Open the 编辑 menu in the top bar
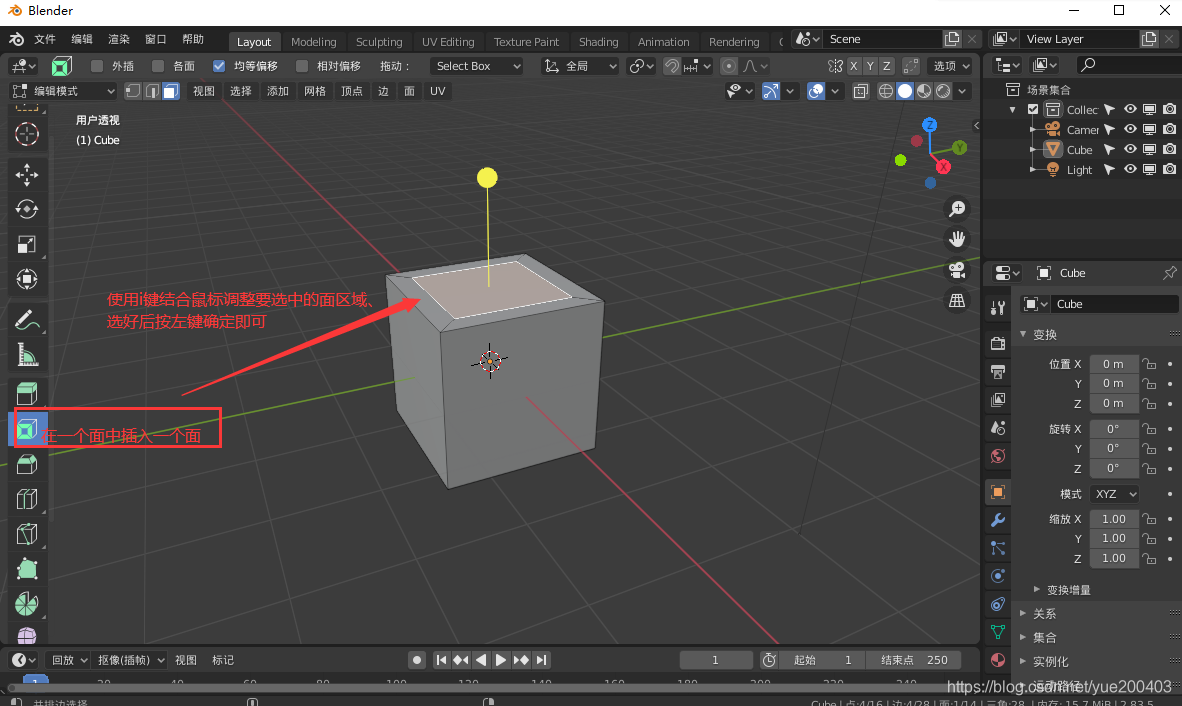 (81, 39)
